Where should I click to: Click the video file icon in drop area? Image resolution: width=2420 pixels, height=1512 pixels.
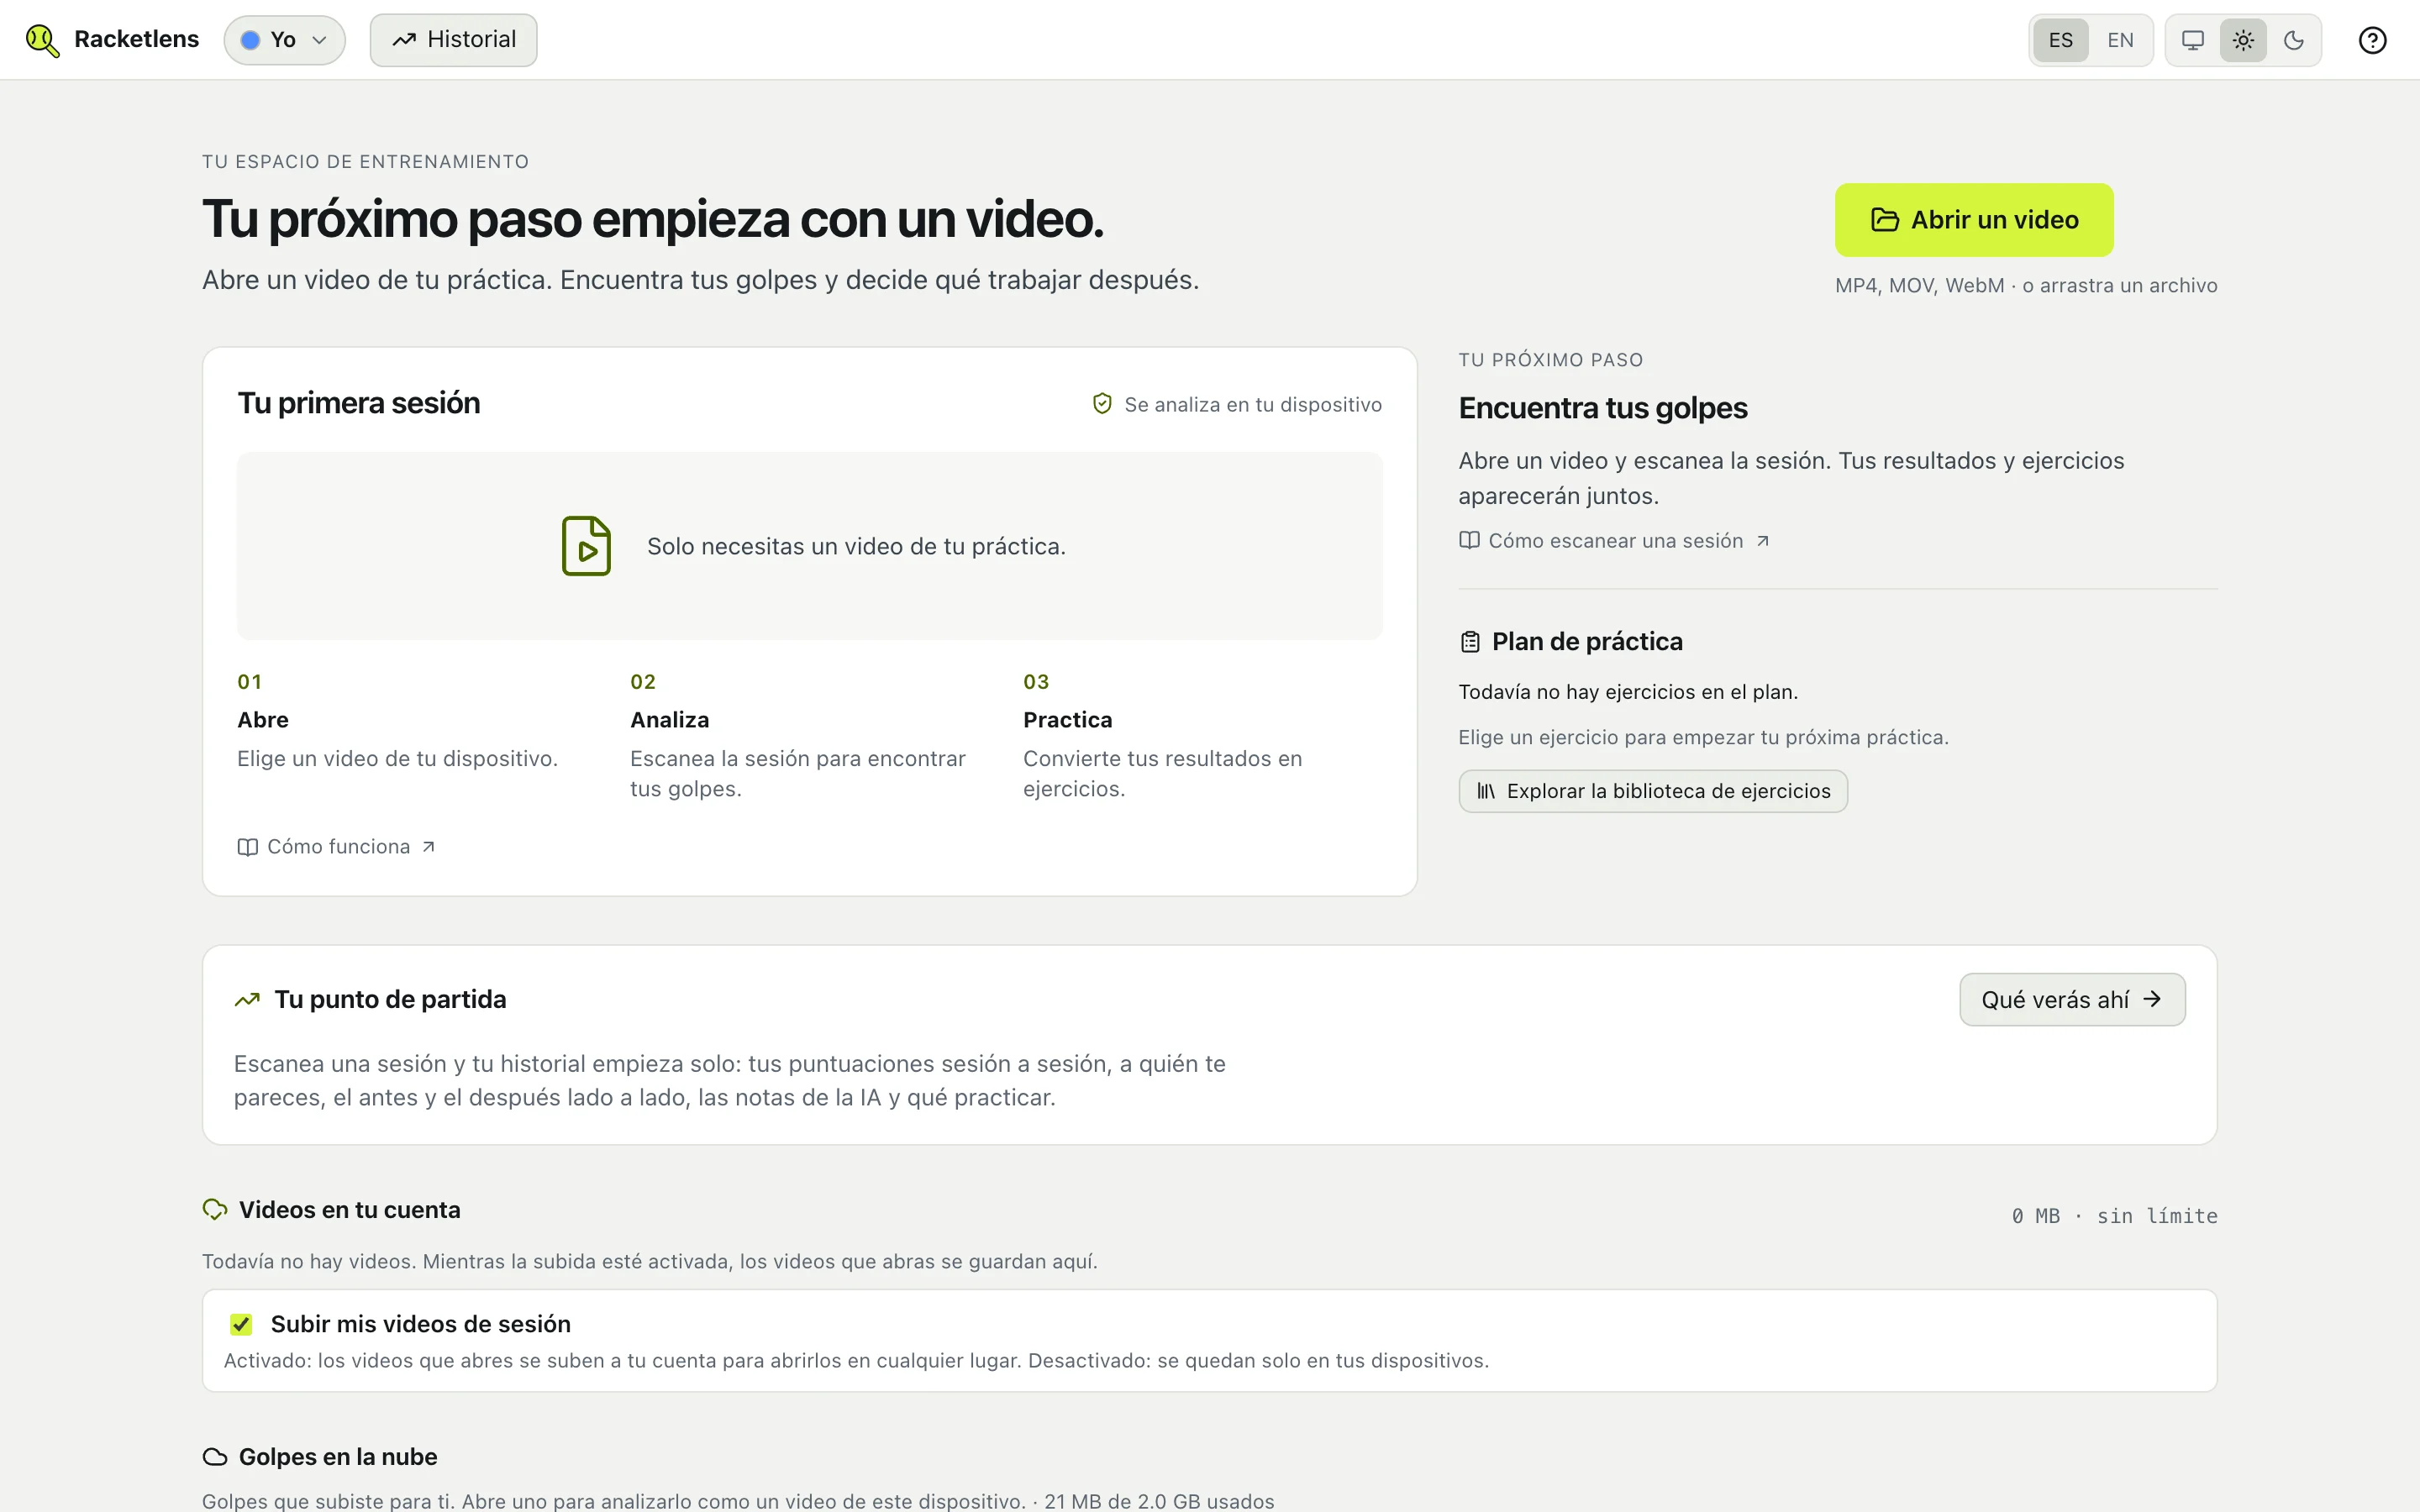(586, 546)
